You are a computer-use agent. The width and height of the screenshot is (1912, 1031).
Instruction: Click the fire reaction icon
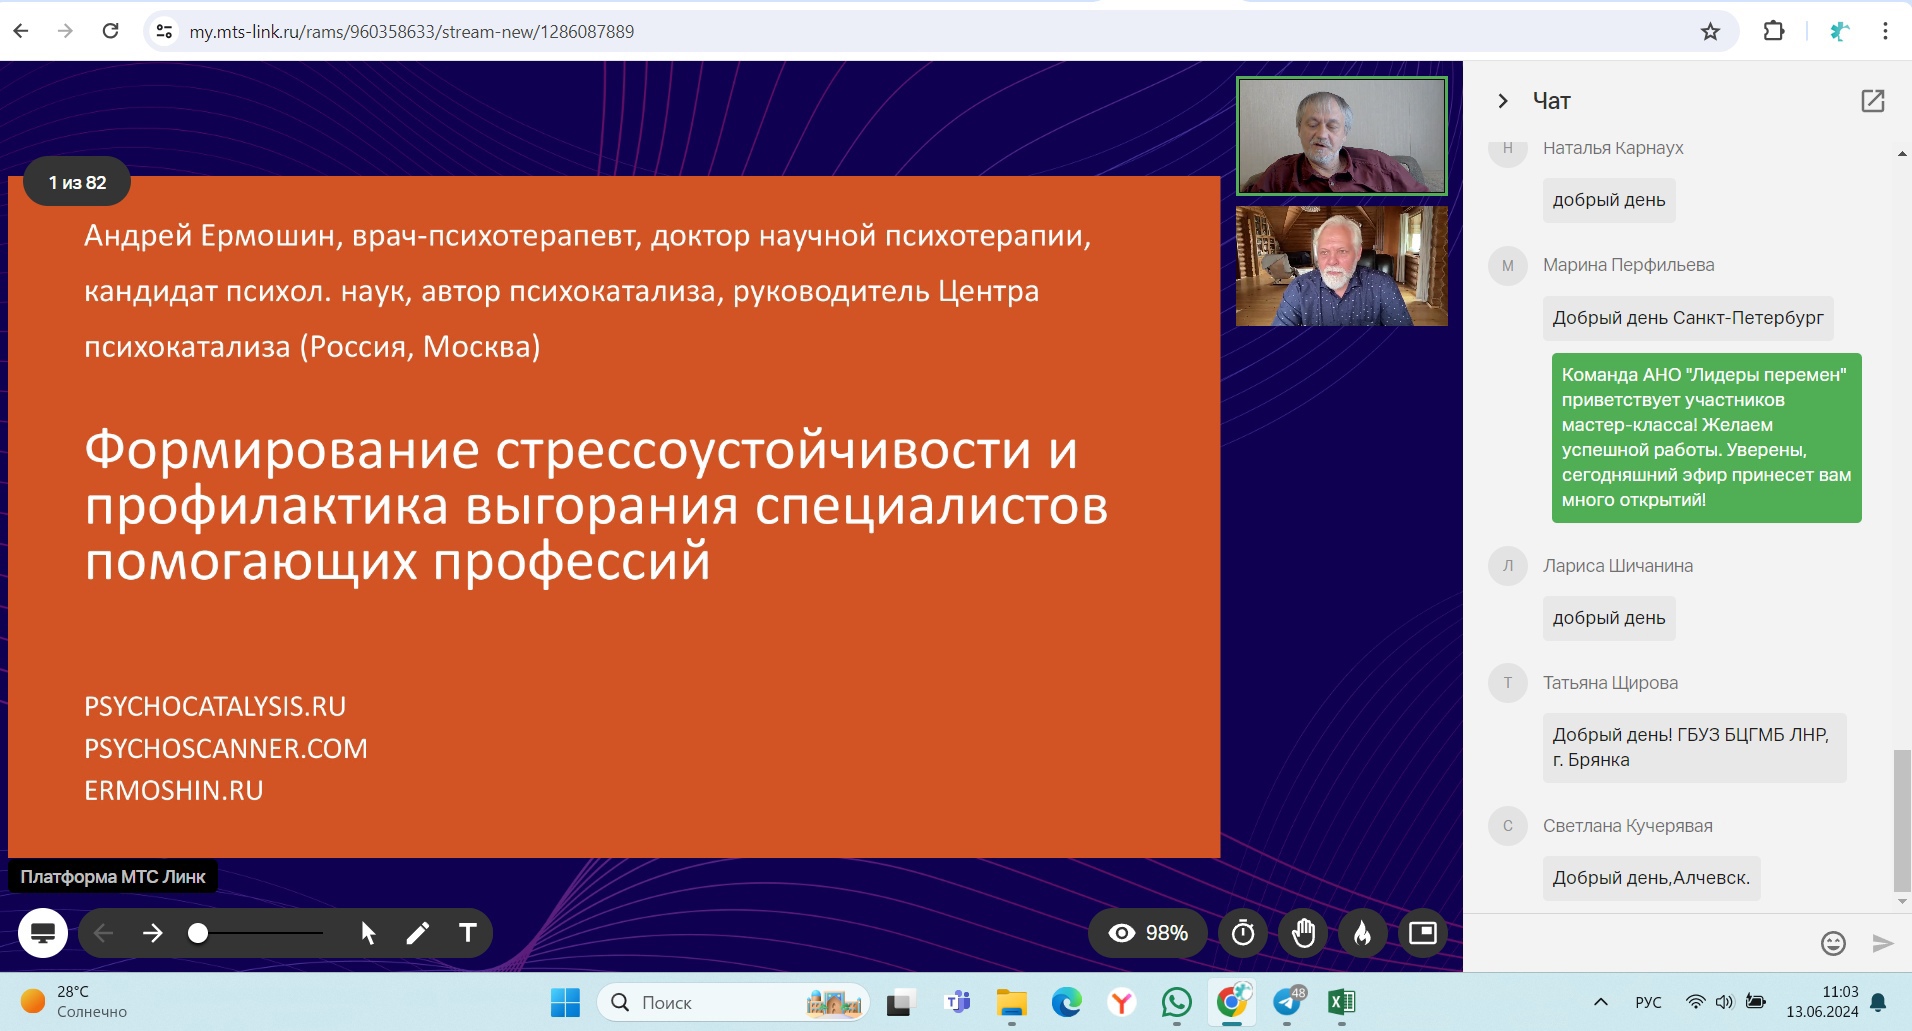click(x=1362, y=933)
